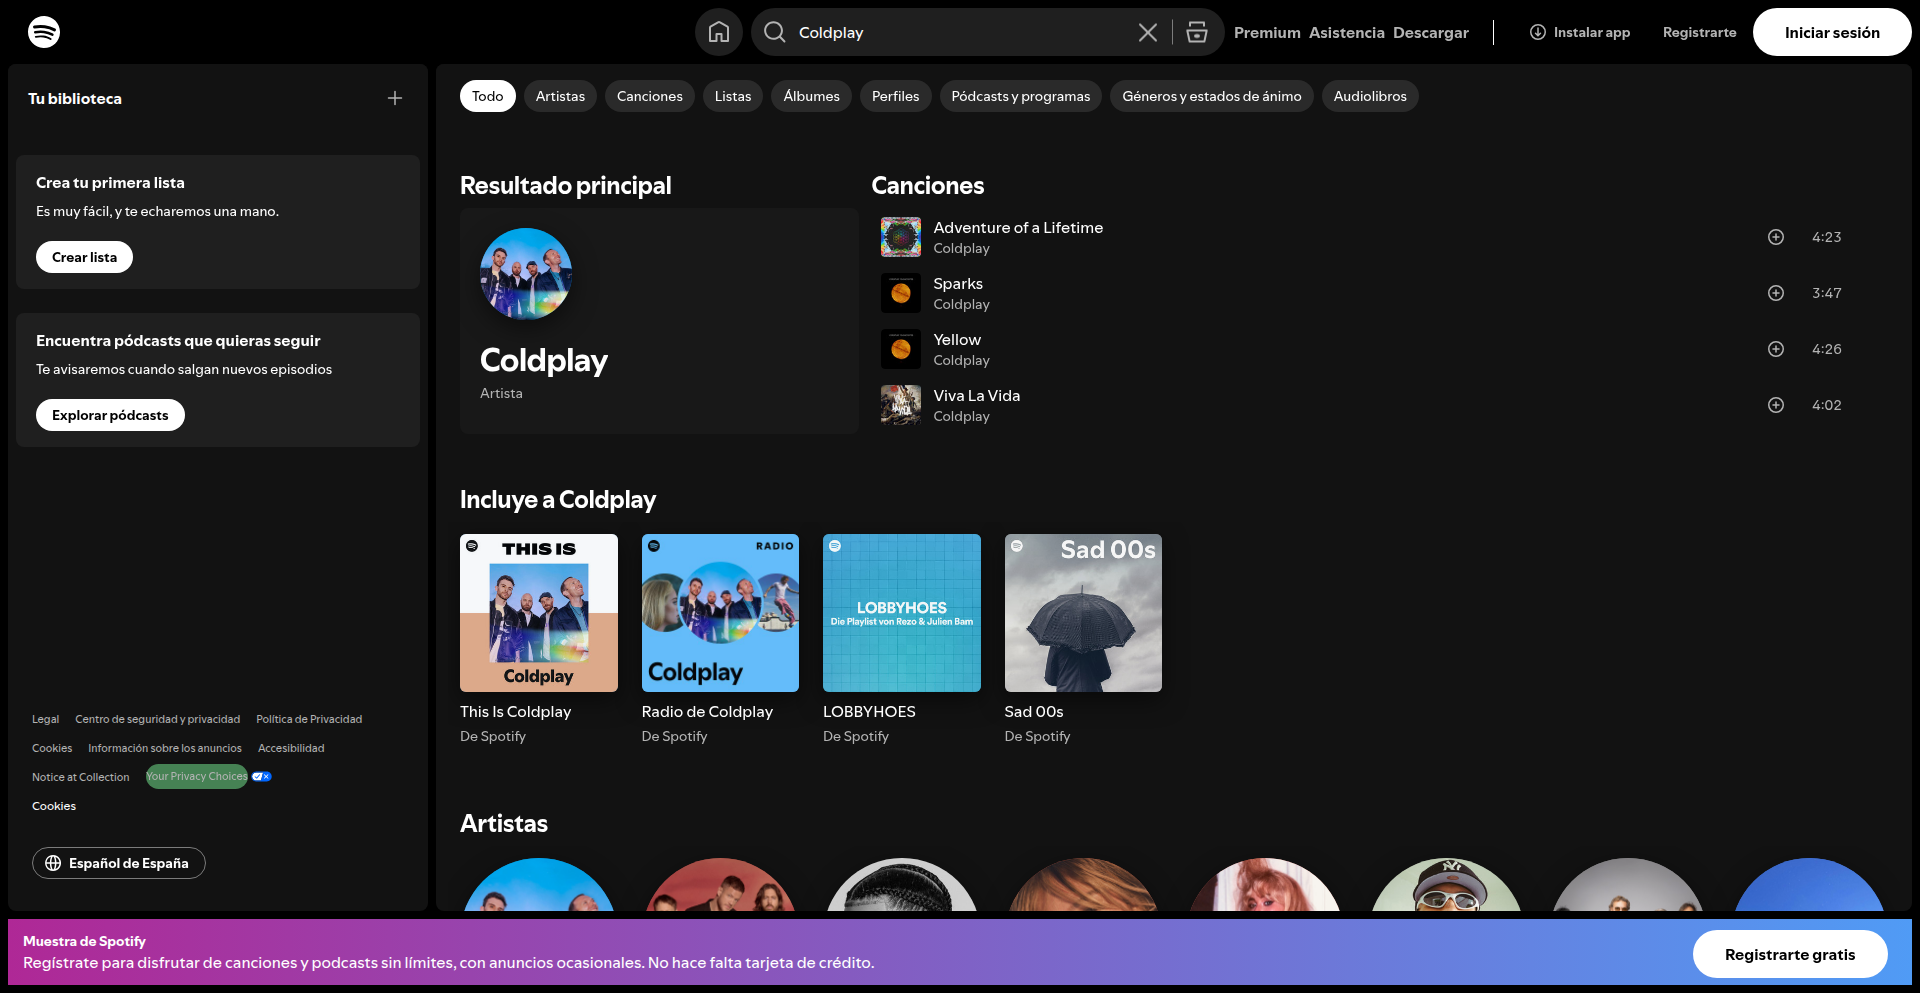Switch to the Álbumes filter tab
Screen dimensions: 1920x993
[x=811, y=96]
